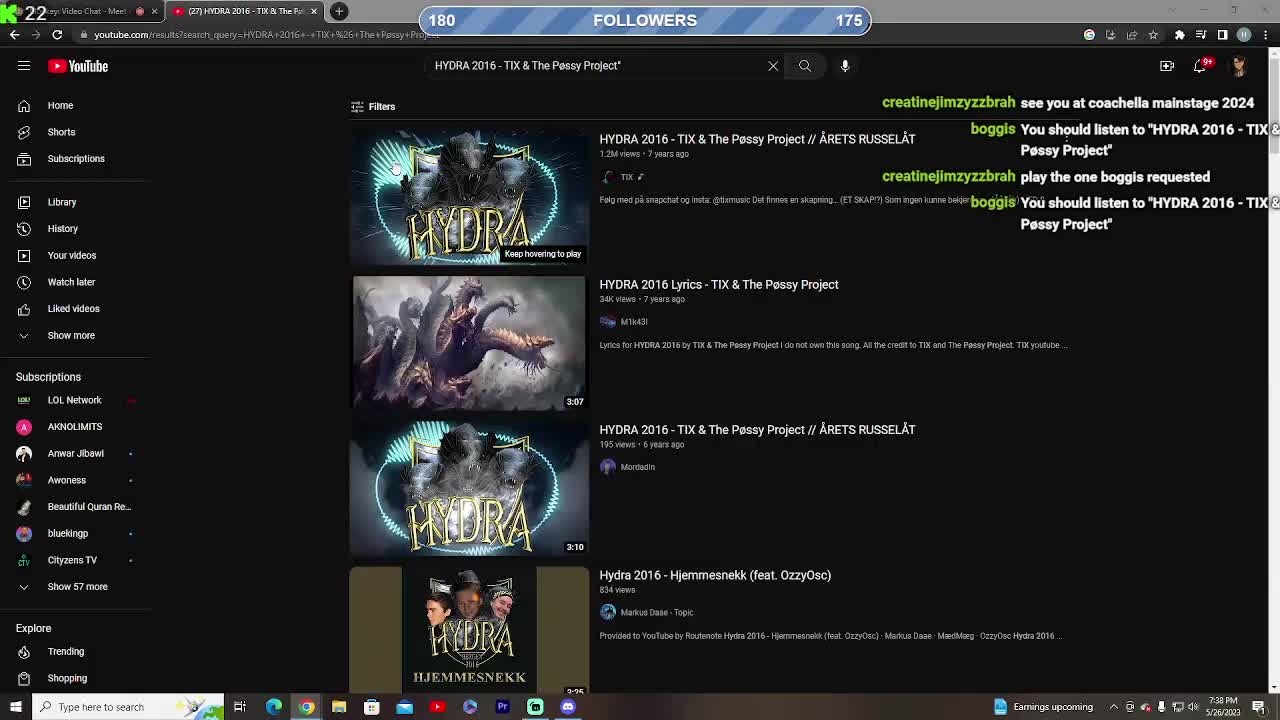The image size is (1280, 720).
Task: Go back to the previous page
Action: (14, 35)
